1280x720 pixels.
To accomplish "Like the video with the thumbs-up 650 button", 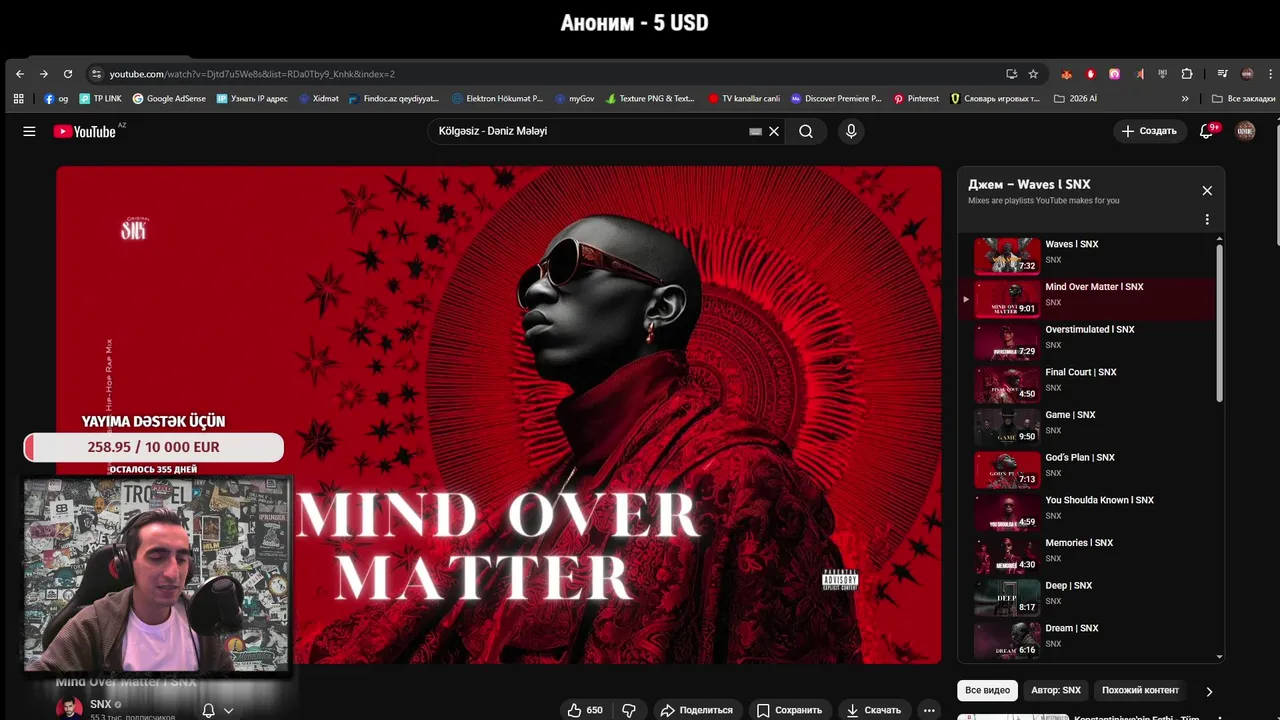I will tap(585, 710).
